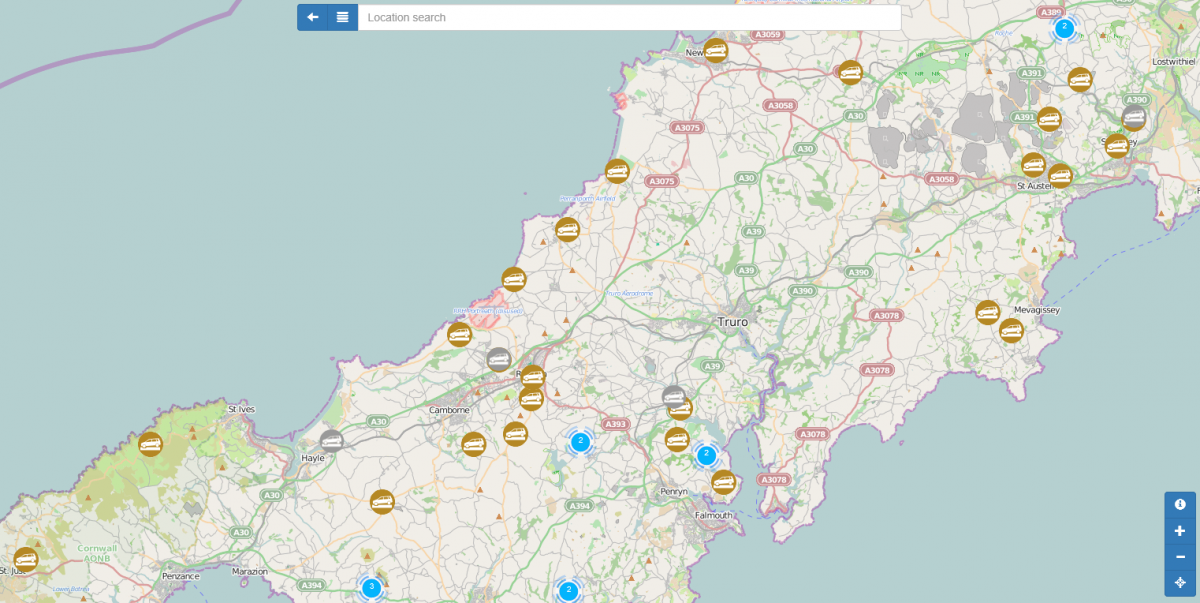The image size is (1200, 603).
Task: Expand the cluster marker beside A389
Action: click(1064, 28)
